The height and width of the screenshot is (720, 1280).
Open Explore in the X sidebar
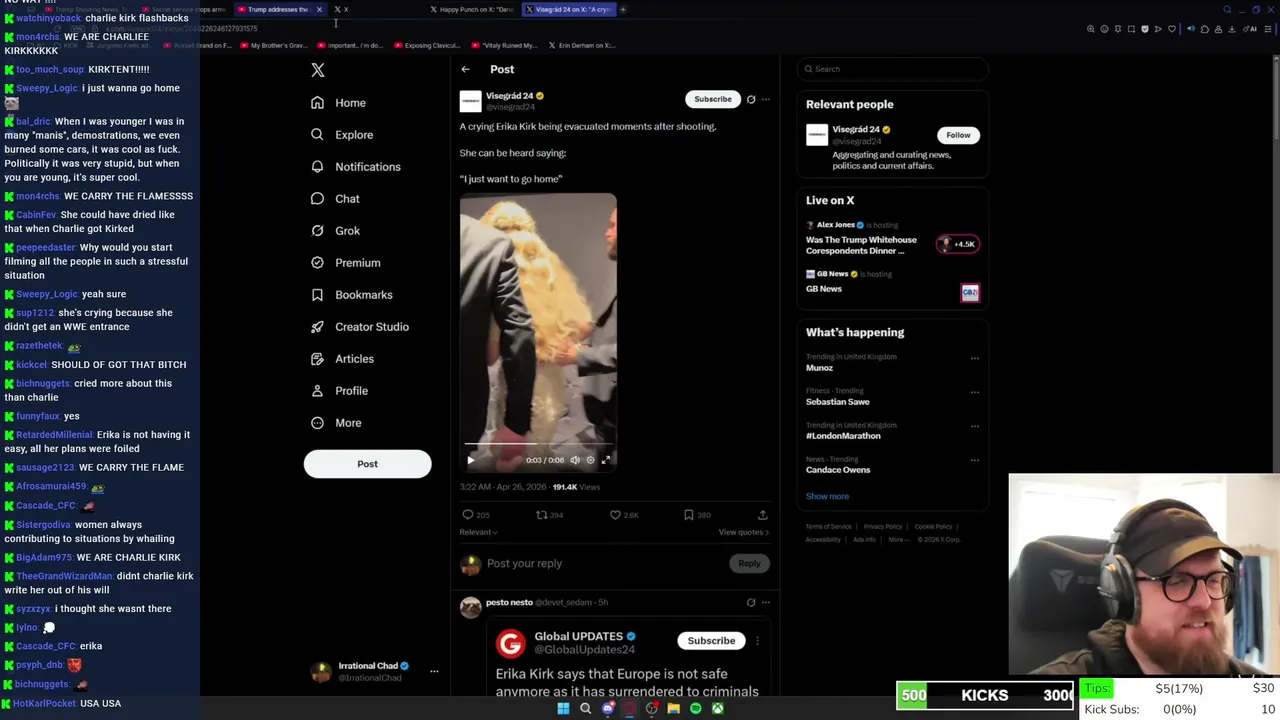(x=341, y=135)
